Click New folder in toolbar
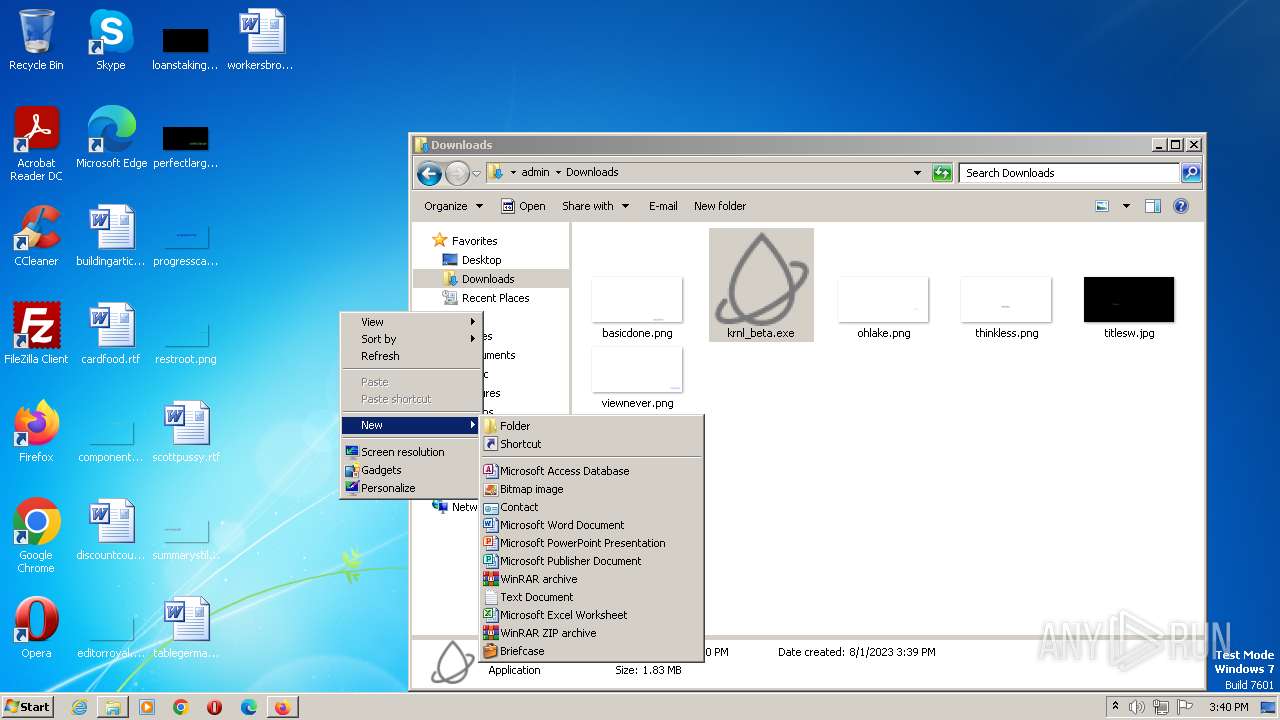This screenshot has width=1280, height=720. pos(720,206)
